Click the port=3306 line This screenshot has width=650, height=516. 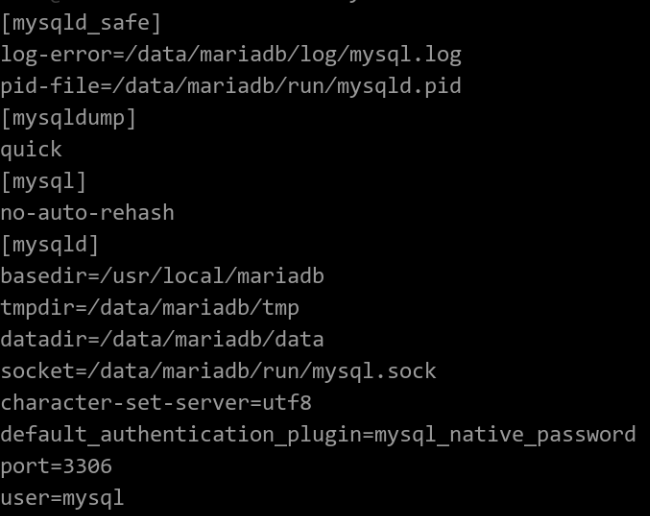pos(56,467)
